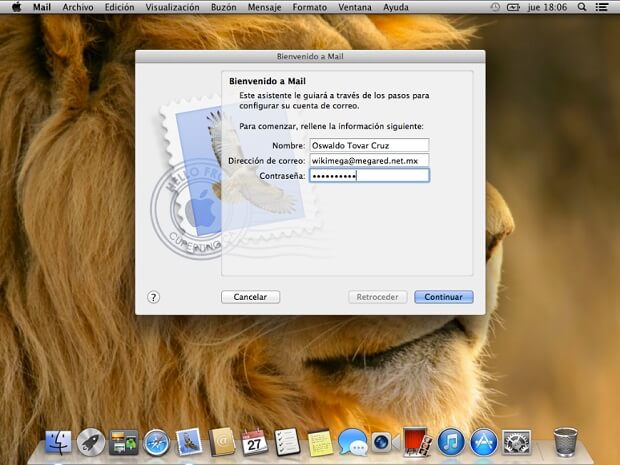Click the battery status icon
620x465 pixels.
pyautogui.click(x=513, y=7)
